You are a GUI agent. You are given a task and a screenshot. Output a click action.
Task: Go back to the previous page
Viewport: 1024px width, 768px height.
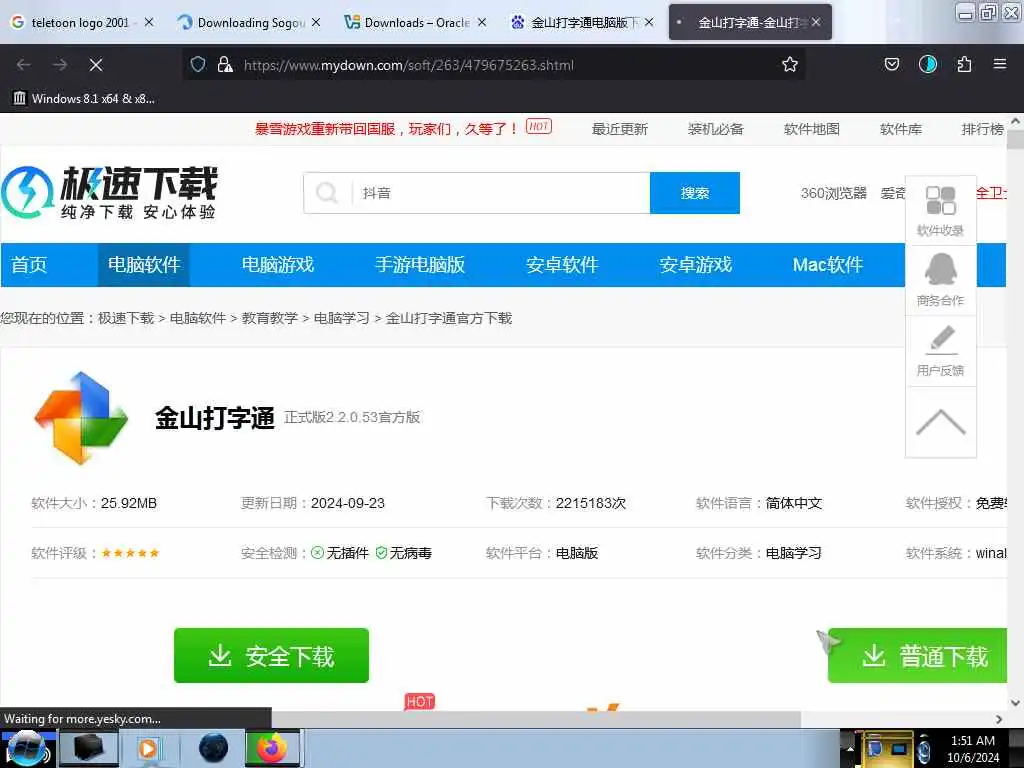click(x=24, y=65)
